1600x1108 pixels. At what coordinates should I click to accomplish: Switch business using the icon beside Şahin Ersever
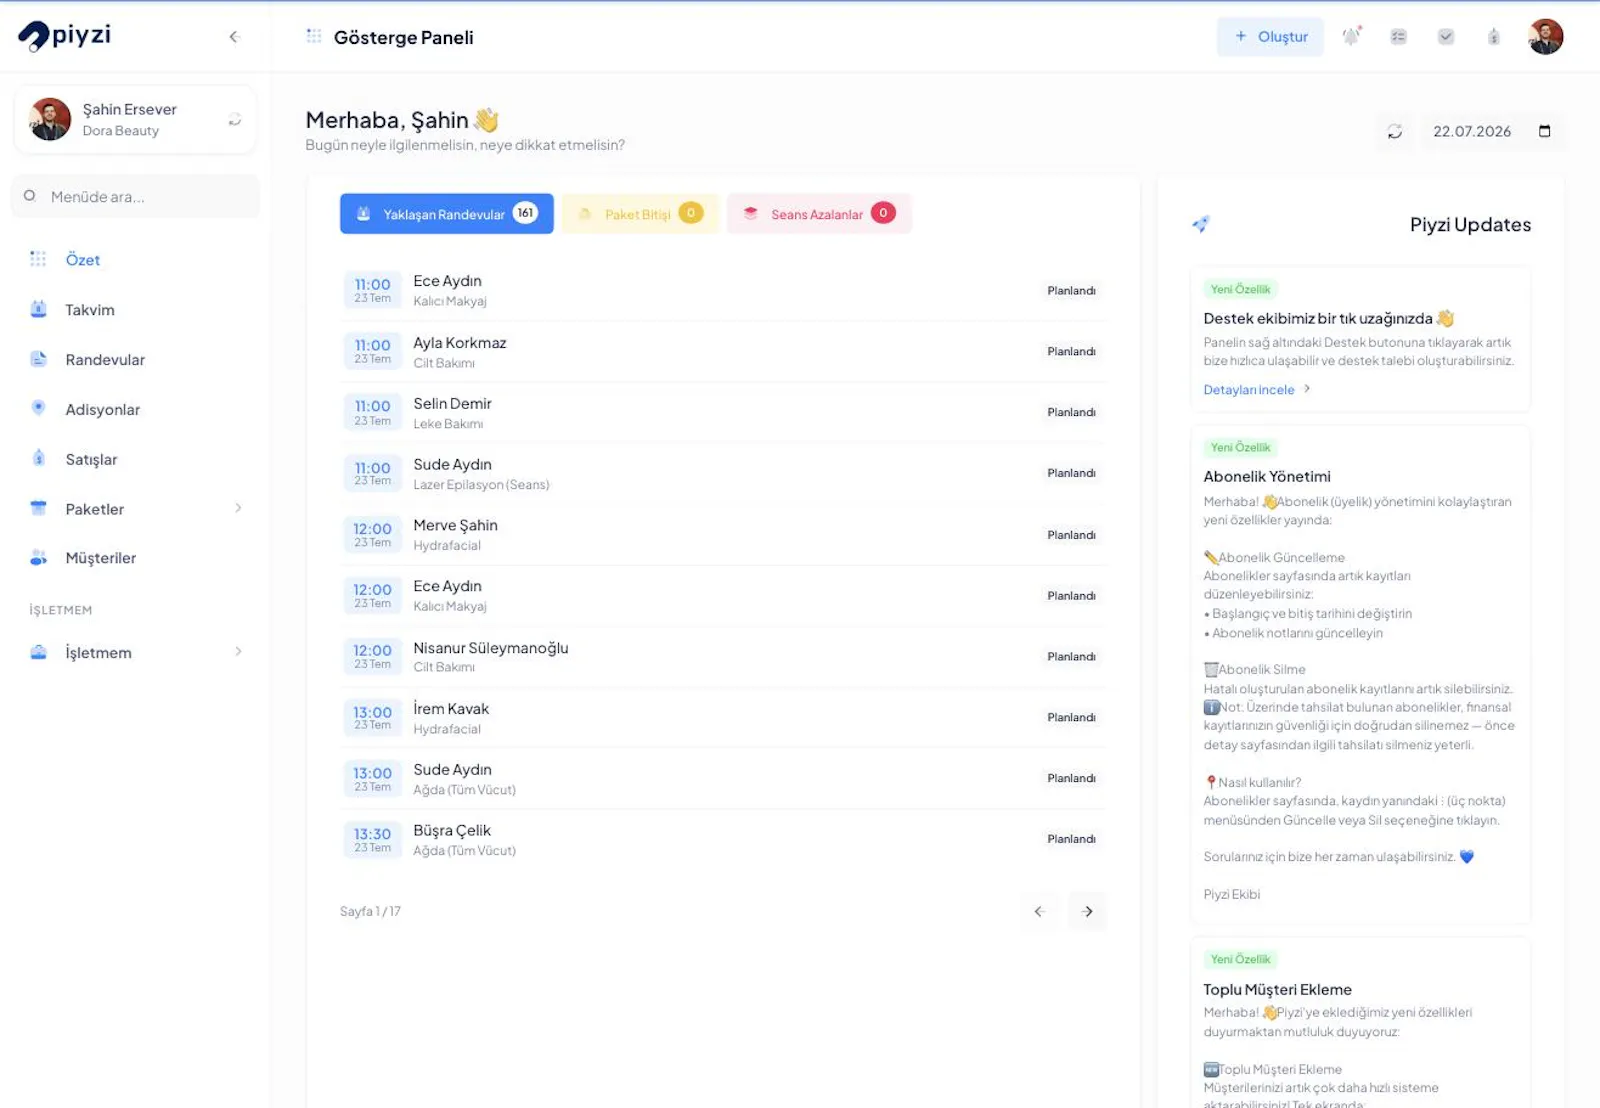point(235,120)
